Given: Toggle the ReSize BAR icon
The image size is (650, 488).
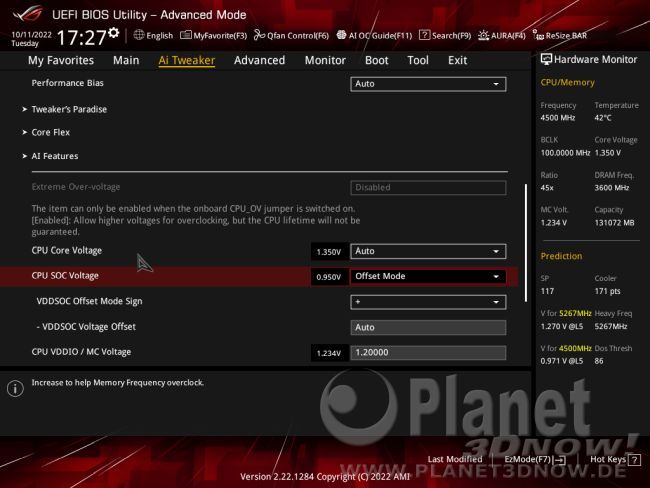Looking at the screenshot, I should click(538, 35).
